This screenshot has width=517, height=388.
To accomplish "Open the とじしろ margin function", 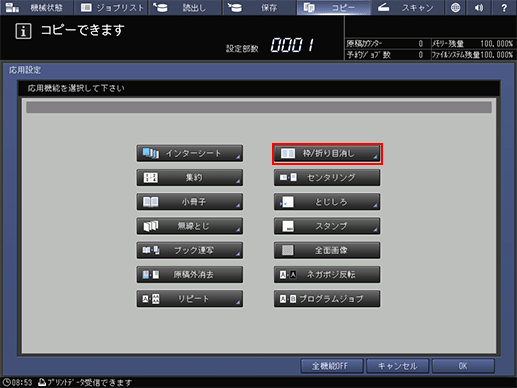I will point(327,202).
